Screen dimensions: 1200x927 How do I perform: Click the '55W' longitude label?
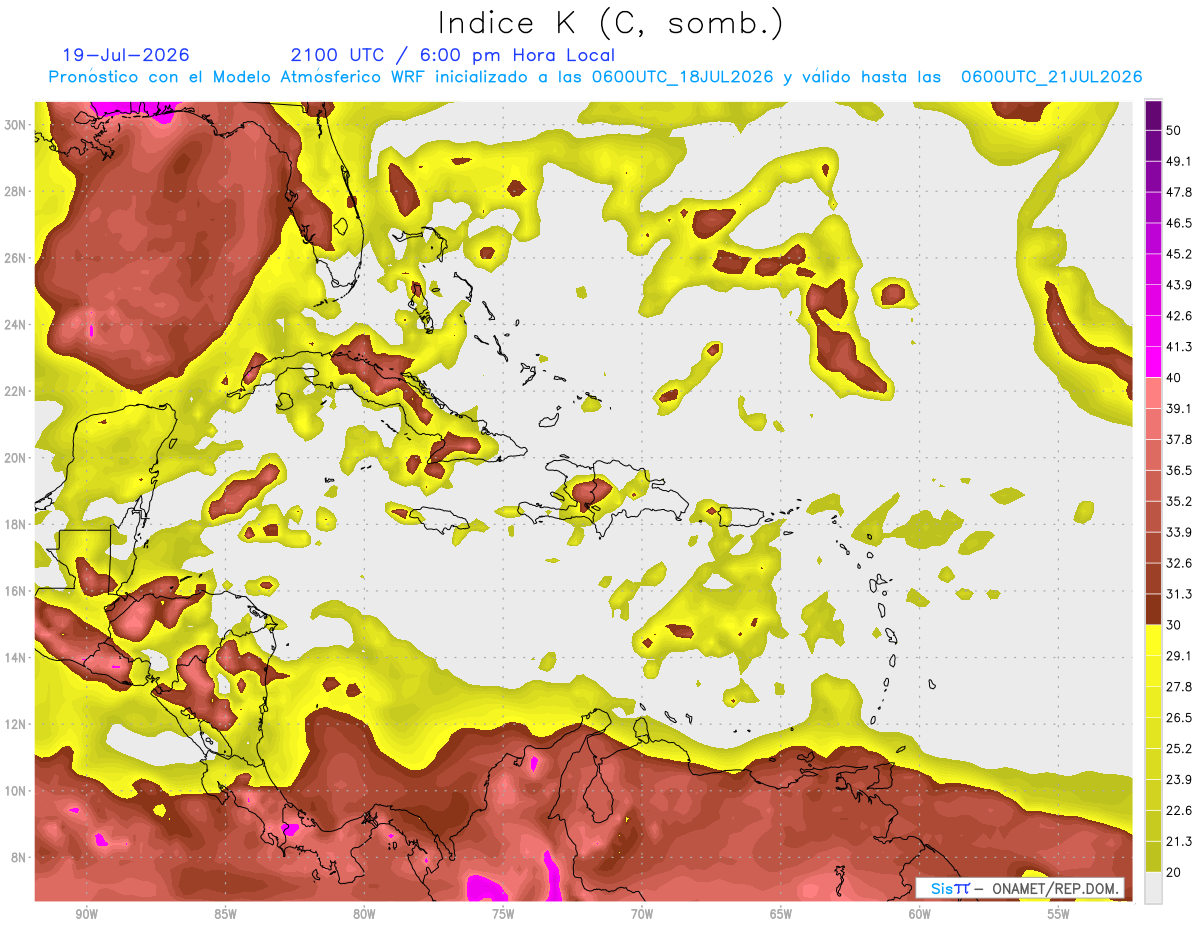coord(1059,914)
